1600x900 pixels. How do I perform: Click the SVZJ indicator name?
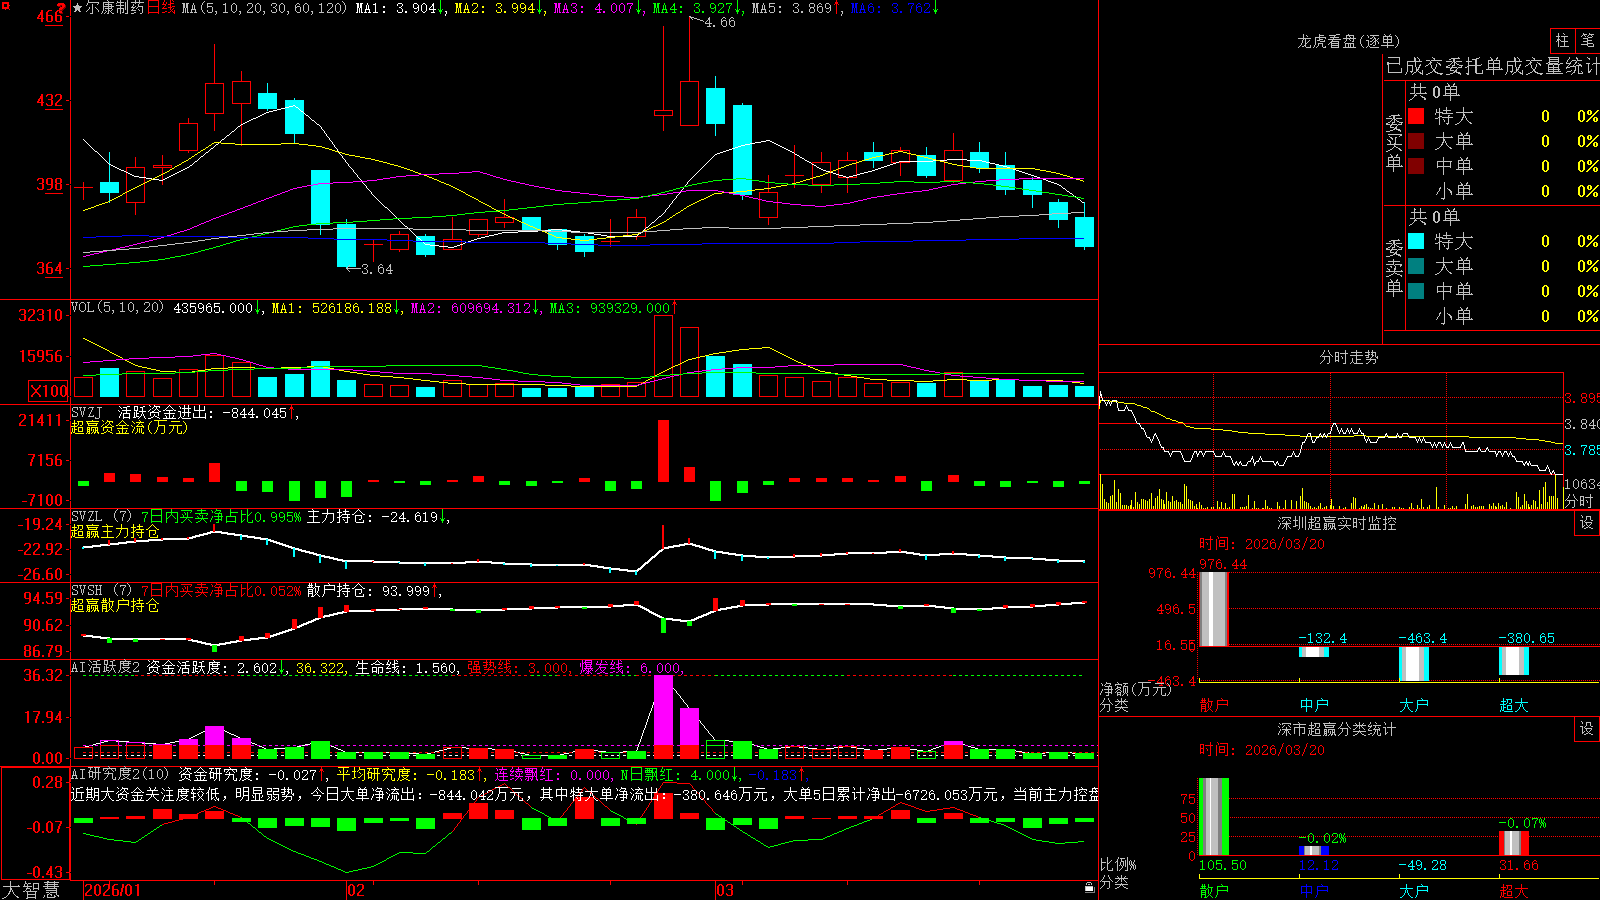87,413
